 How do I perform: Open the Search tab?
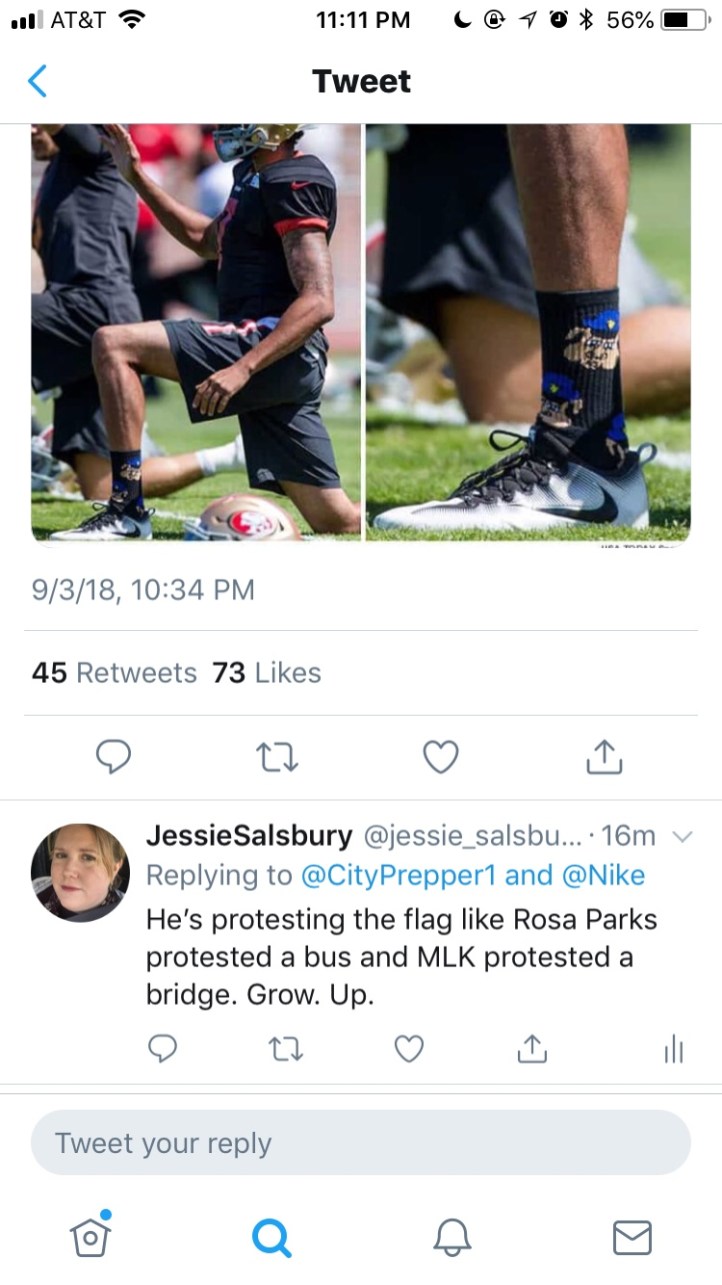click(x=271, y=1238)
